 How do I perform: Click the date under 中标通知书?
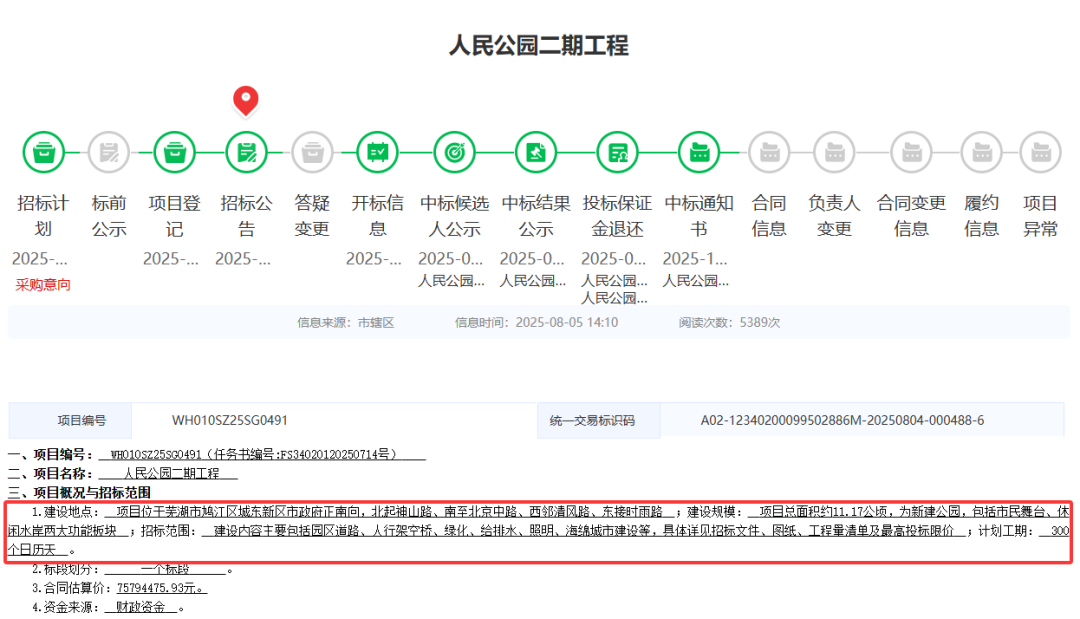(695, 259)
